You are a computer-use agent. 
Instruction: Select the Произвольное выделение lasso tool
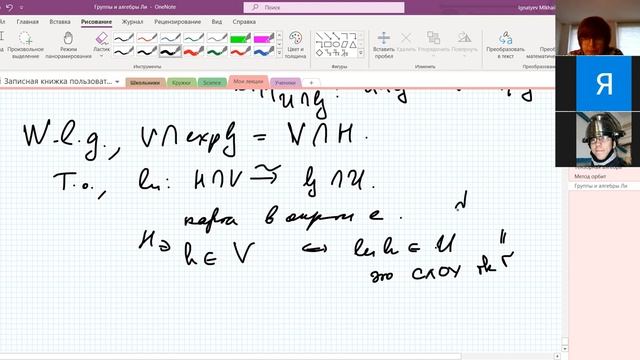click(x=25, y=45)
